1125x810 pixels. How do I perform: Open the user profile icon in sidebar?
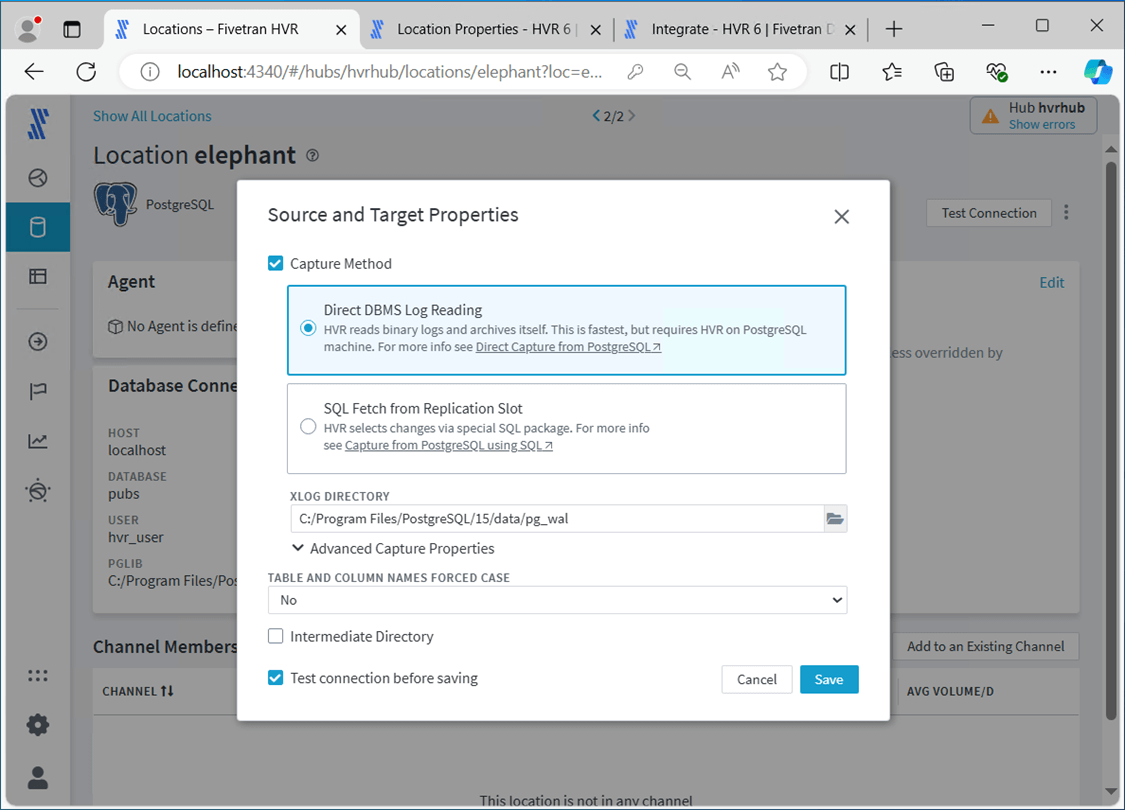pos(38,776)
